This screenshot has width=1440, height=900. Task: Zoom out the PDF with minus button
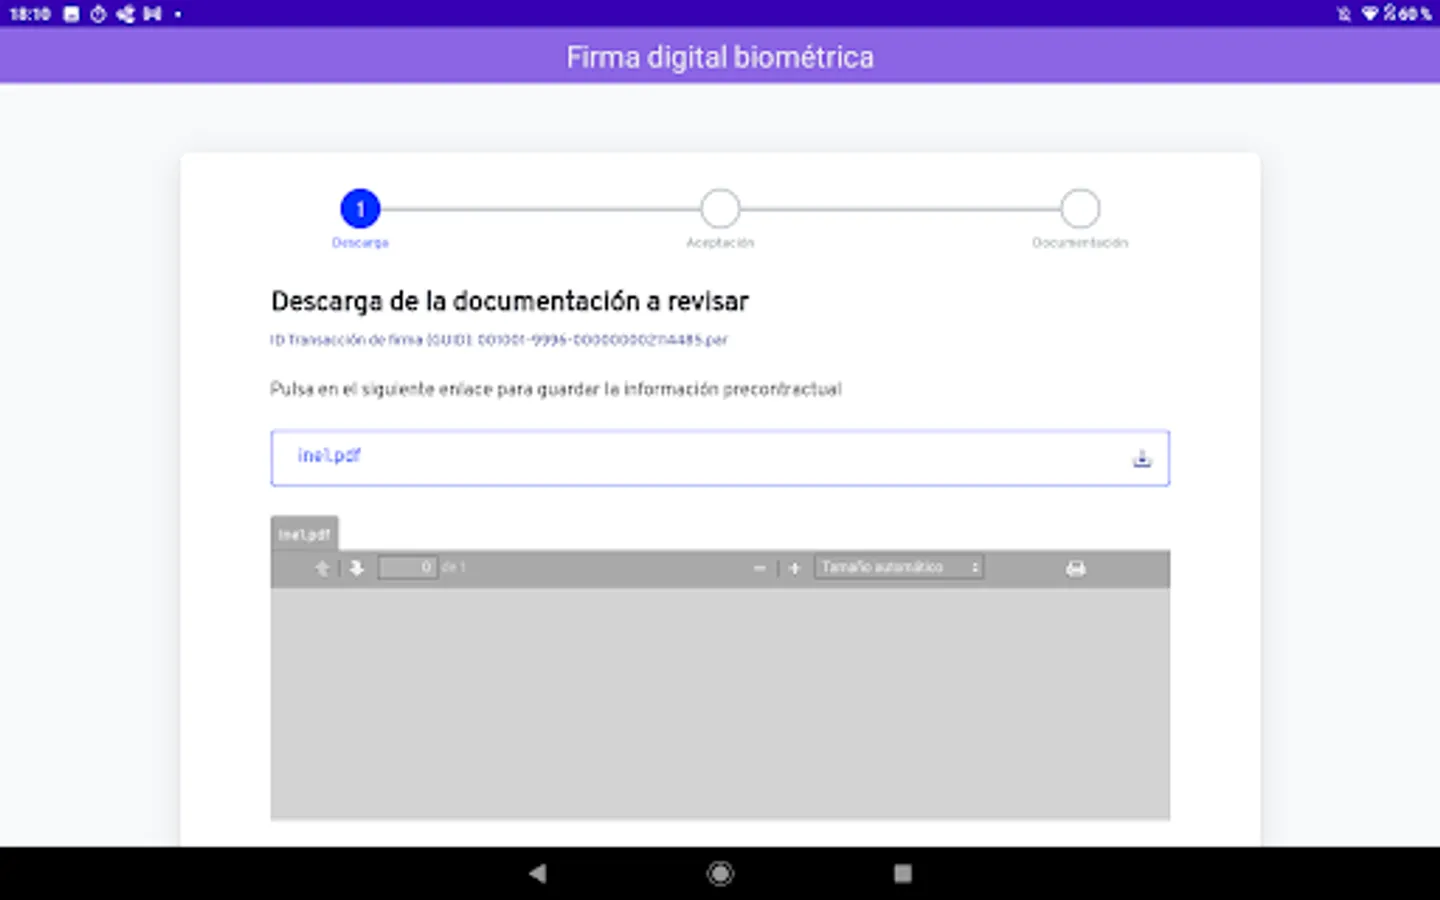pos(759,568)
